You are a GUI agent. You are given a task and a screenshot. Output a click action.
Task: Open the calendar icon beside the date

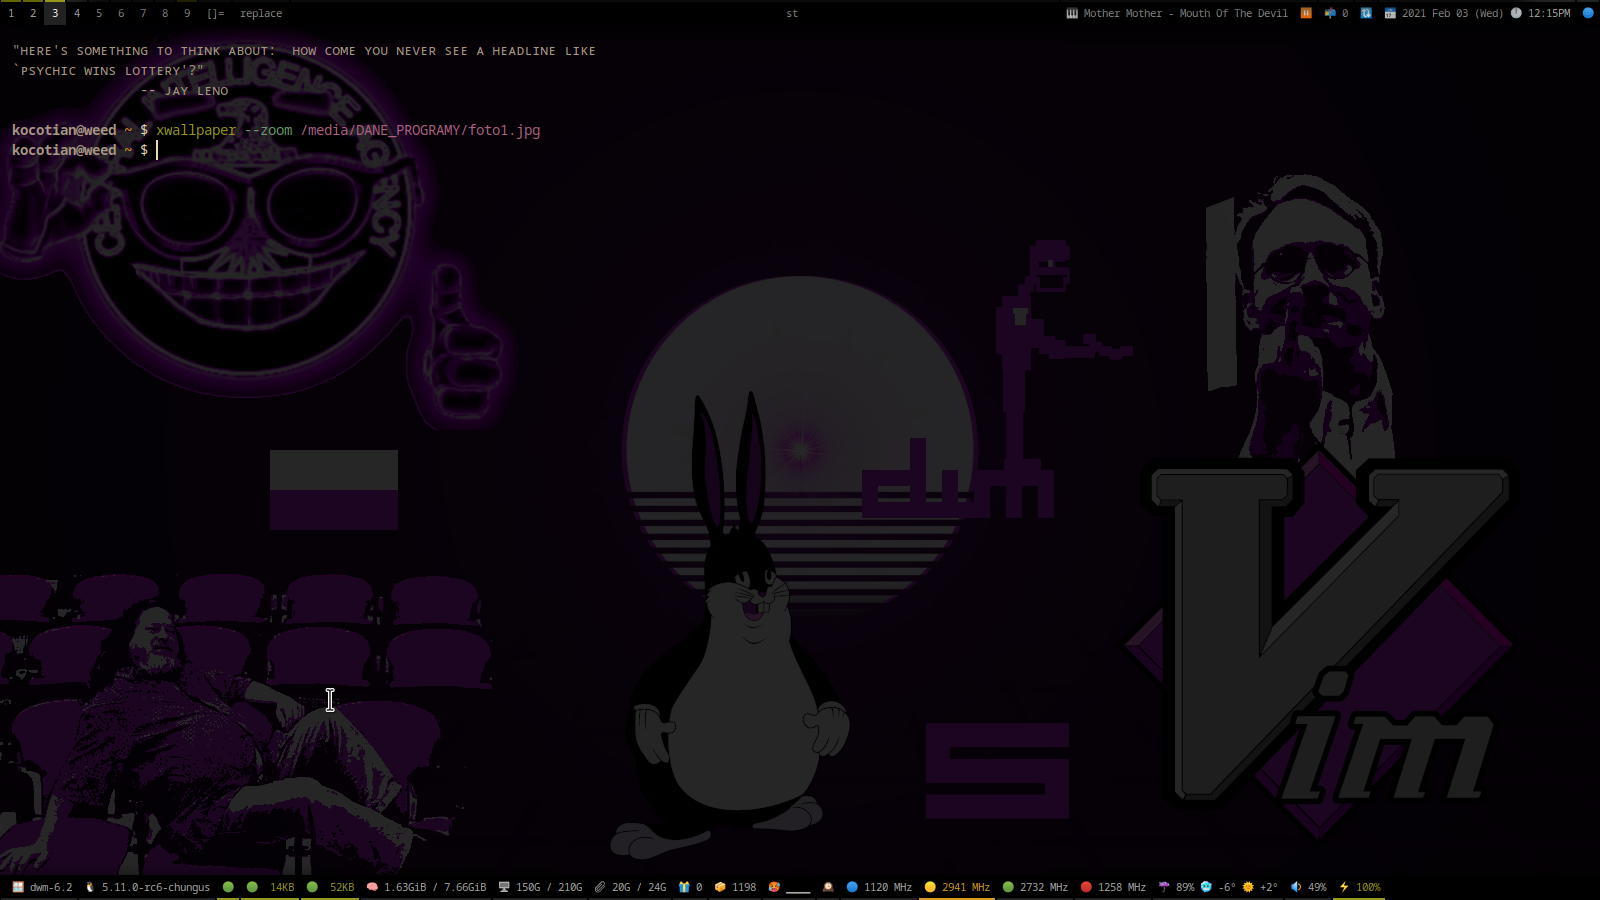click(1390, 13)
